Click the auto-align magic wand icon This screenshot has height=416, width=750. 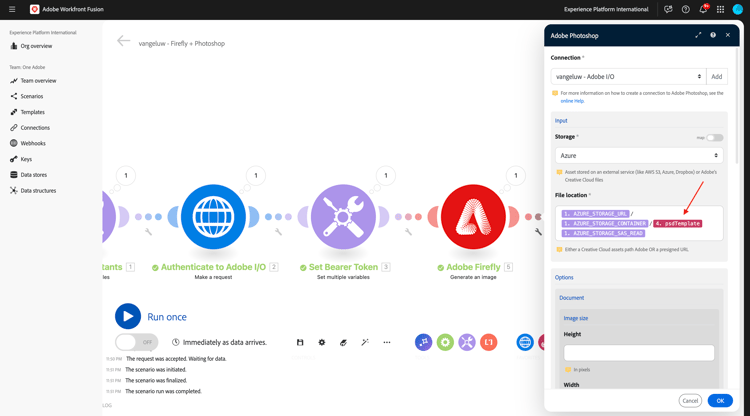pyautogui.click(x=365, y=342)
